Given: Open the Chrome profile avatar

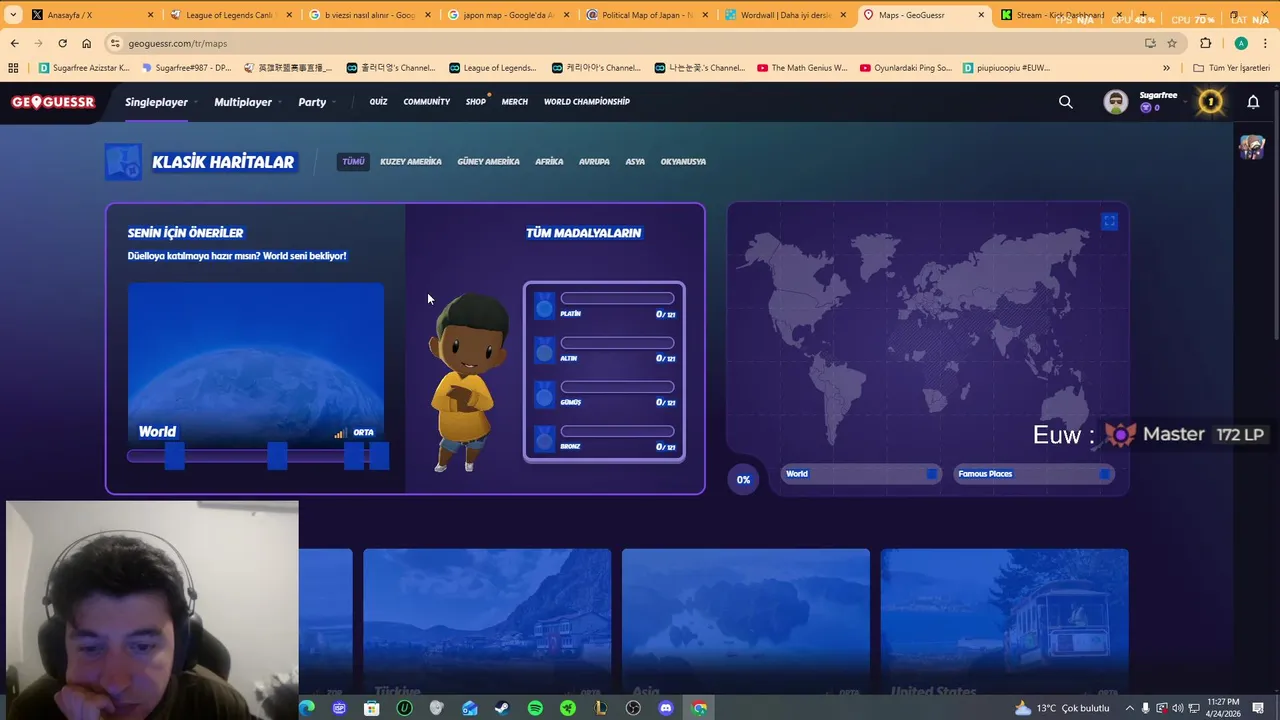Looking at the screenshot, I should coord(1241,43).
